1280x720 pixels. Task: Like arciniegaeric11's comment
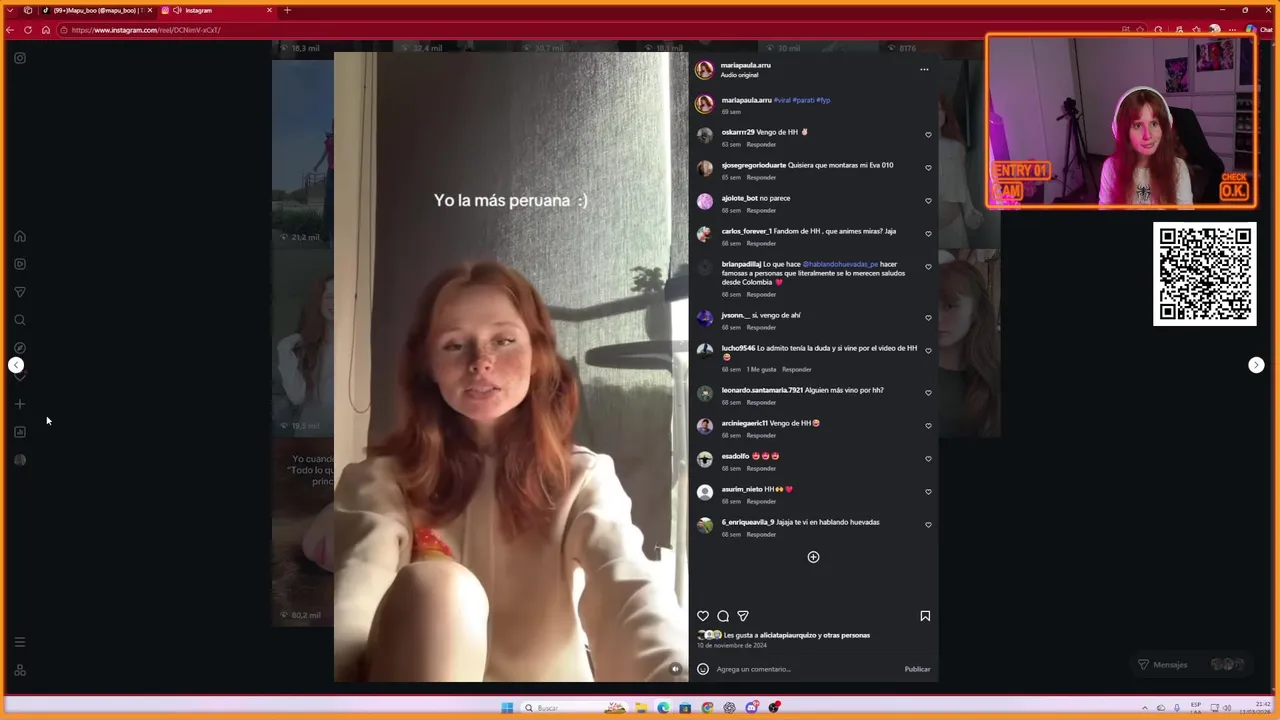coord(928,426)
